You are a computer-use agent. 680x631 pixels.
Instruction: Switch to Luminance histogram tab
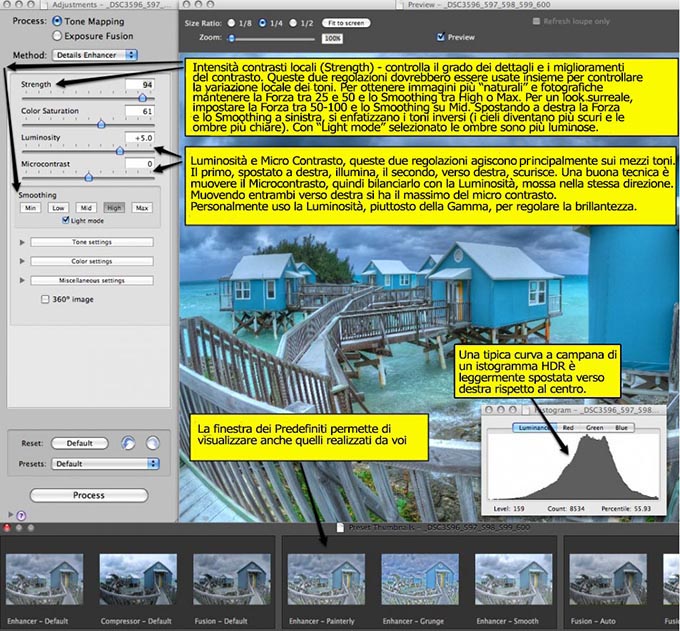click(534, 428)
